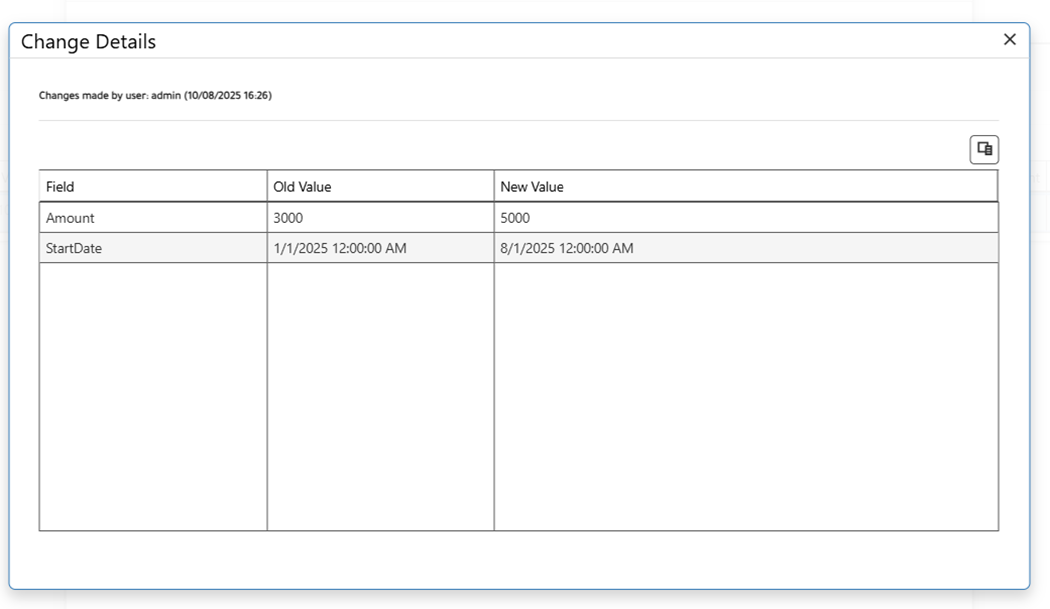
Task: Click the New Value column header
Action: [532, 187]
